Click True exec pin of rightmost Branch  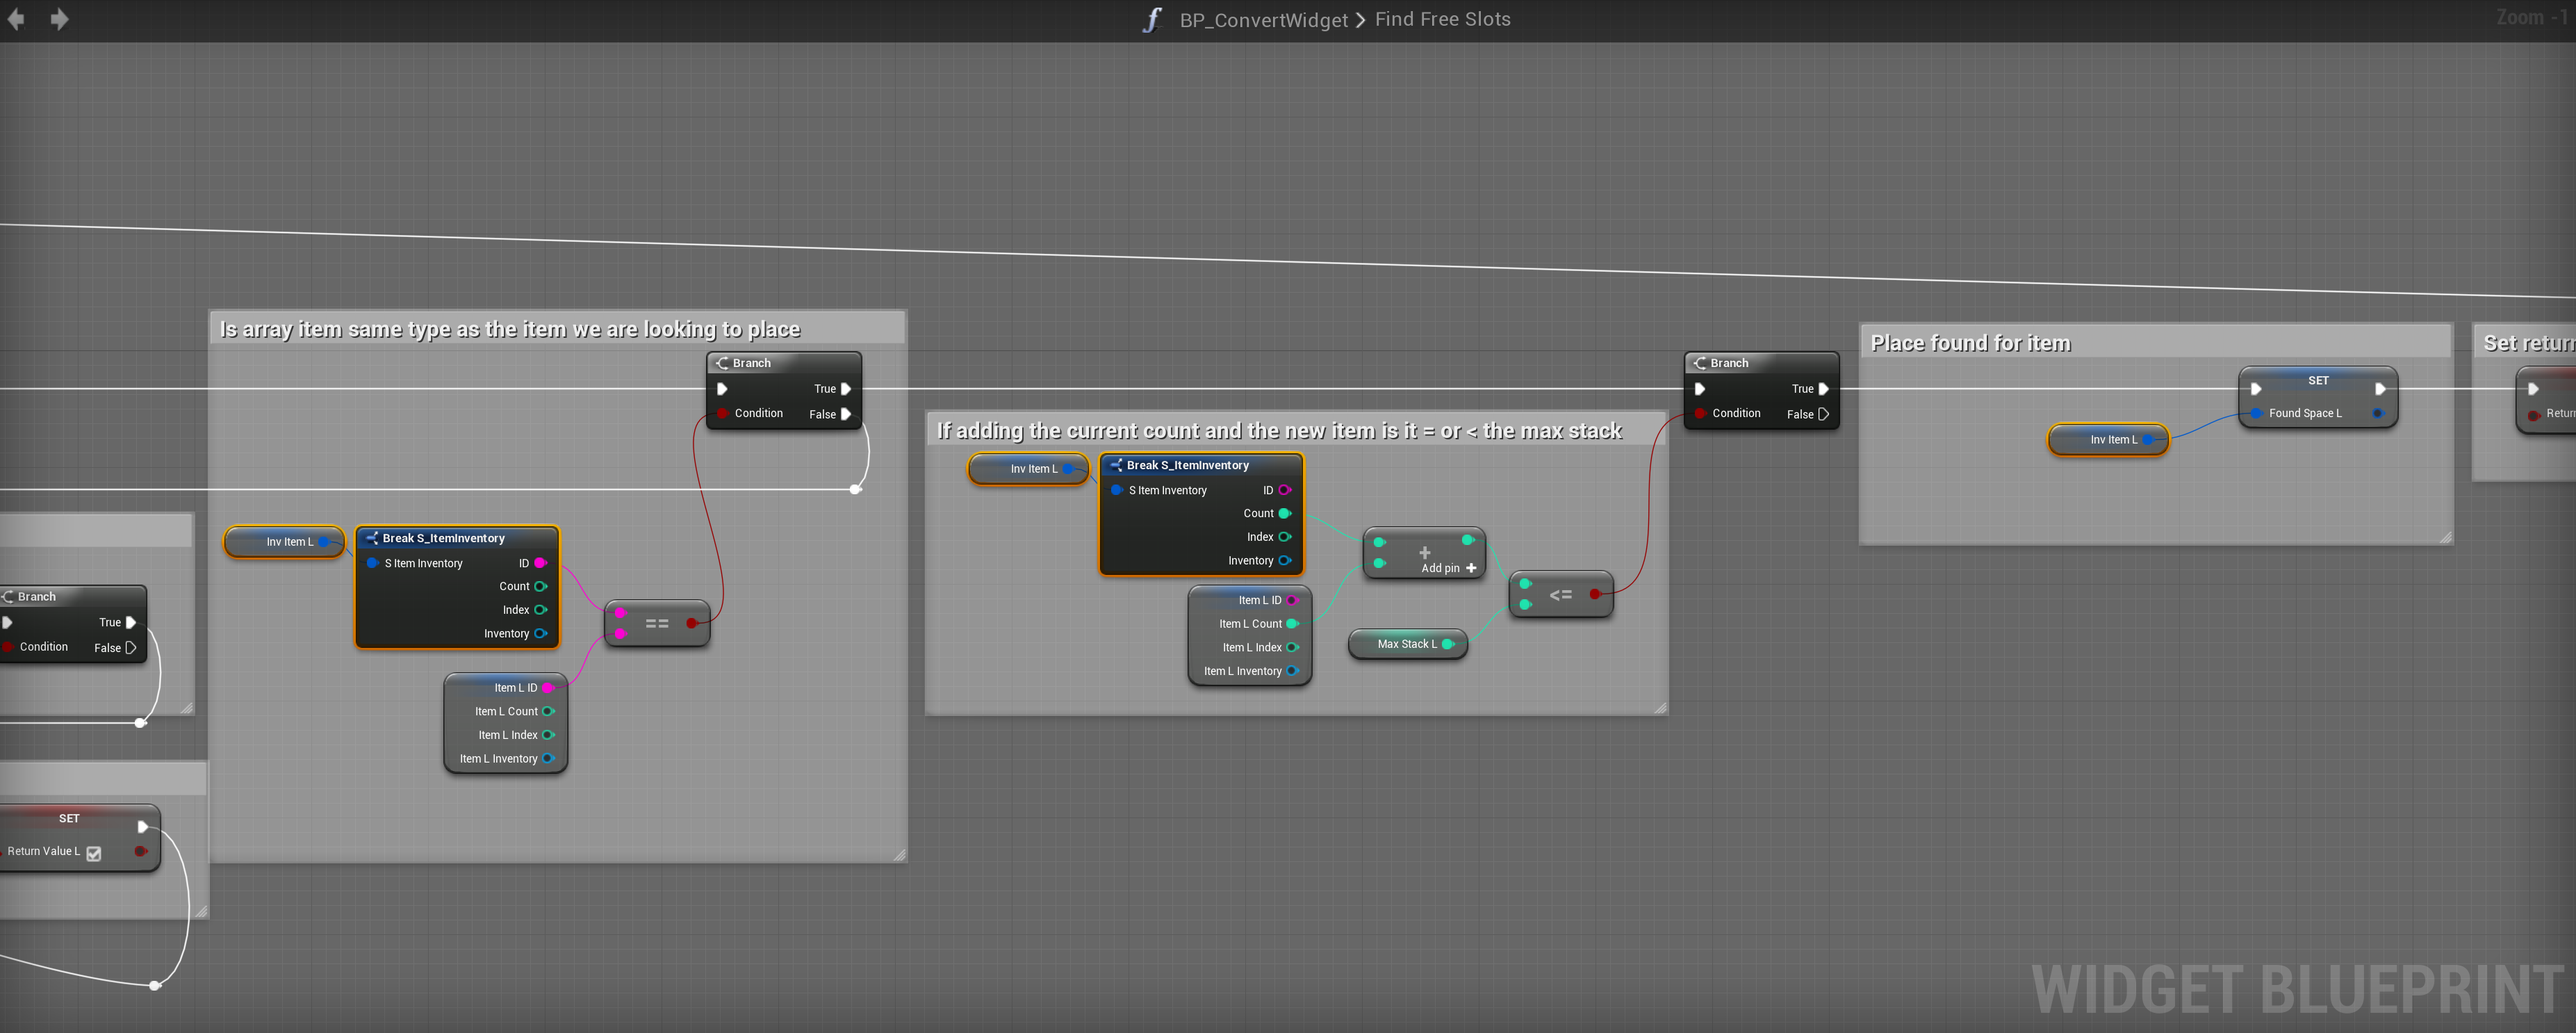1823,389
